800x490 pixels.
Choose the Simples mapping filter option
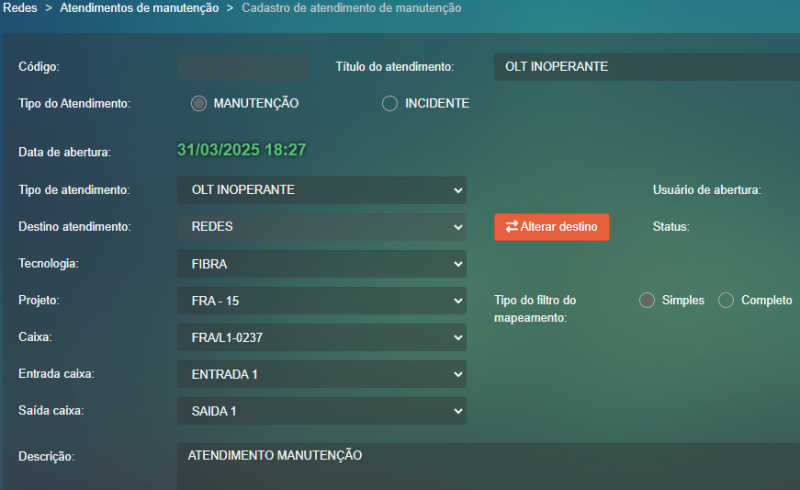647,300
